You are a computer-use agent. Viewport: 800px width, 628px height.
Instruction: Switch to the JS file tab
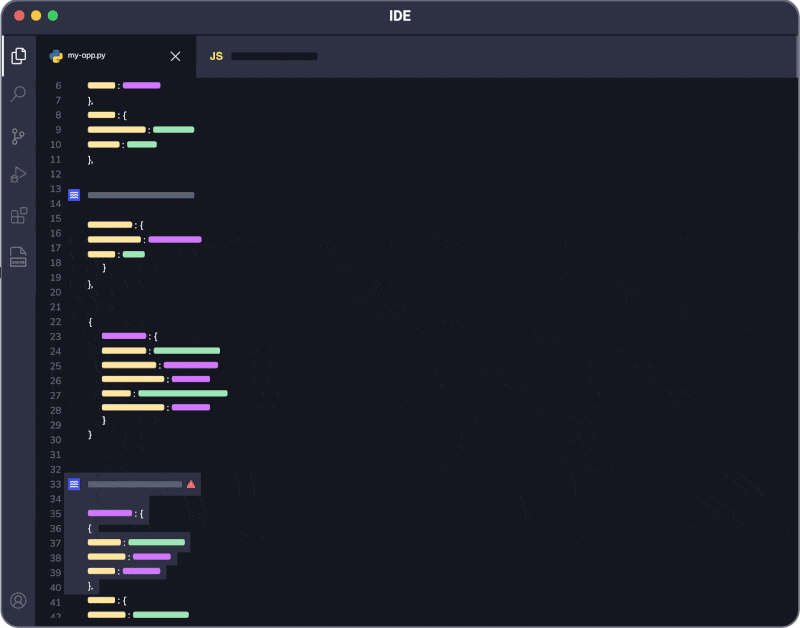pos(263,56)
